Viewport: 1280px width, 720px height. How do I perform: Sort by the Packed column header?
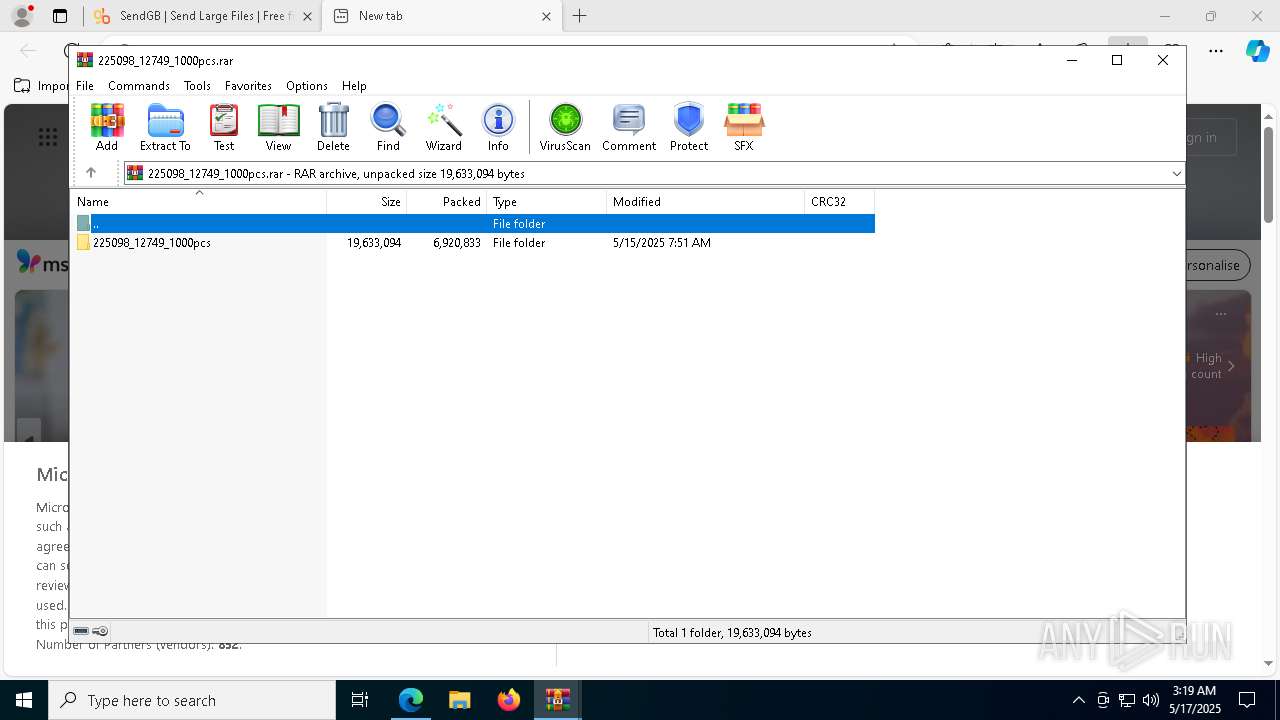[x=447, y=202]
